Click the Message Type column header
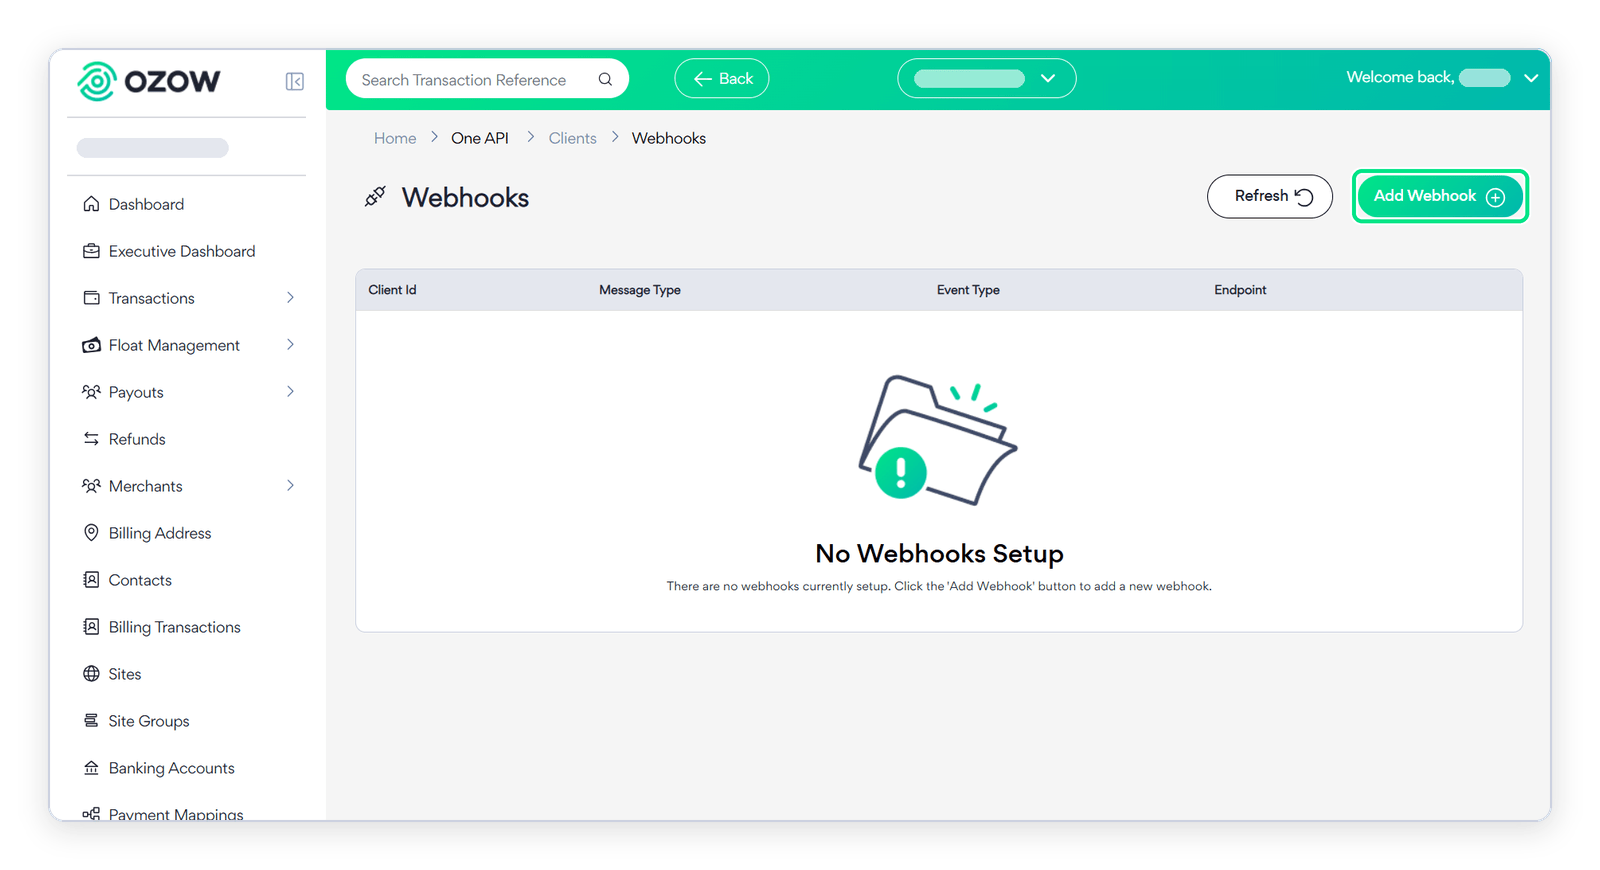The image size is (1600, 870). pyautogui.click(x=640, y=290)
